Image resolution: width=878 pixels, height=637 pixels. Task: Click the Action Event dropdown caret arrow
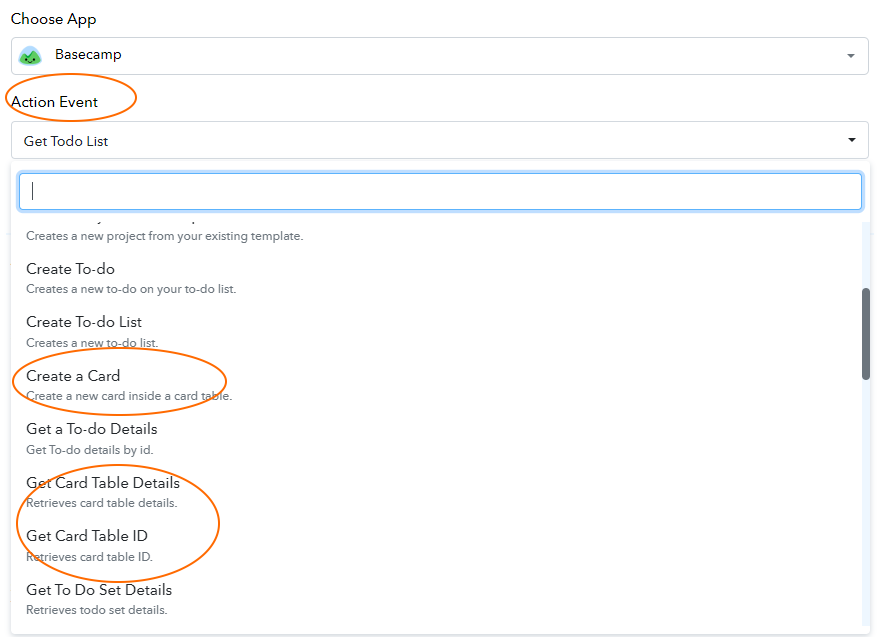pos(852,140)
